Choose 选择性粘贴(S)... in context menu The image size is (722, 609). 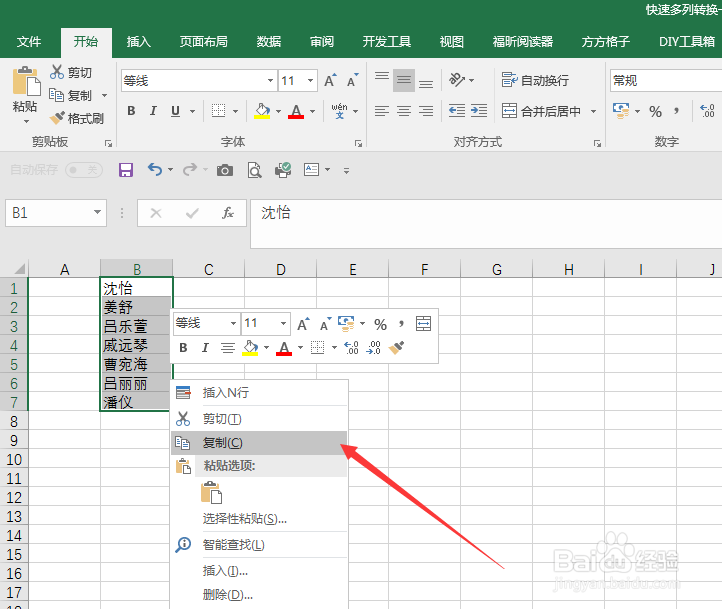pos(259,519)
